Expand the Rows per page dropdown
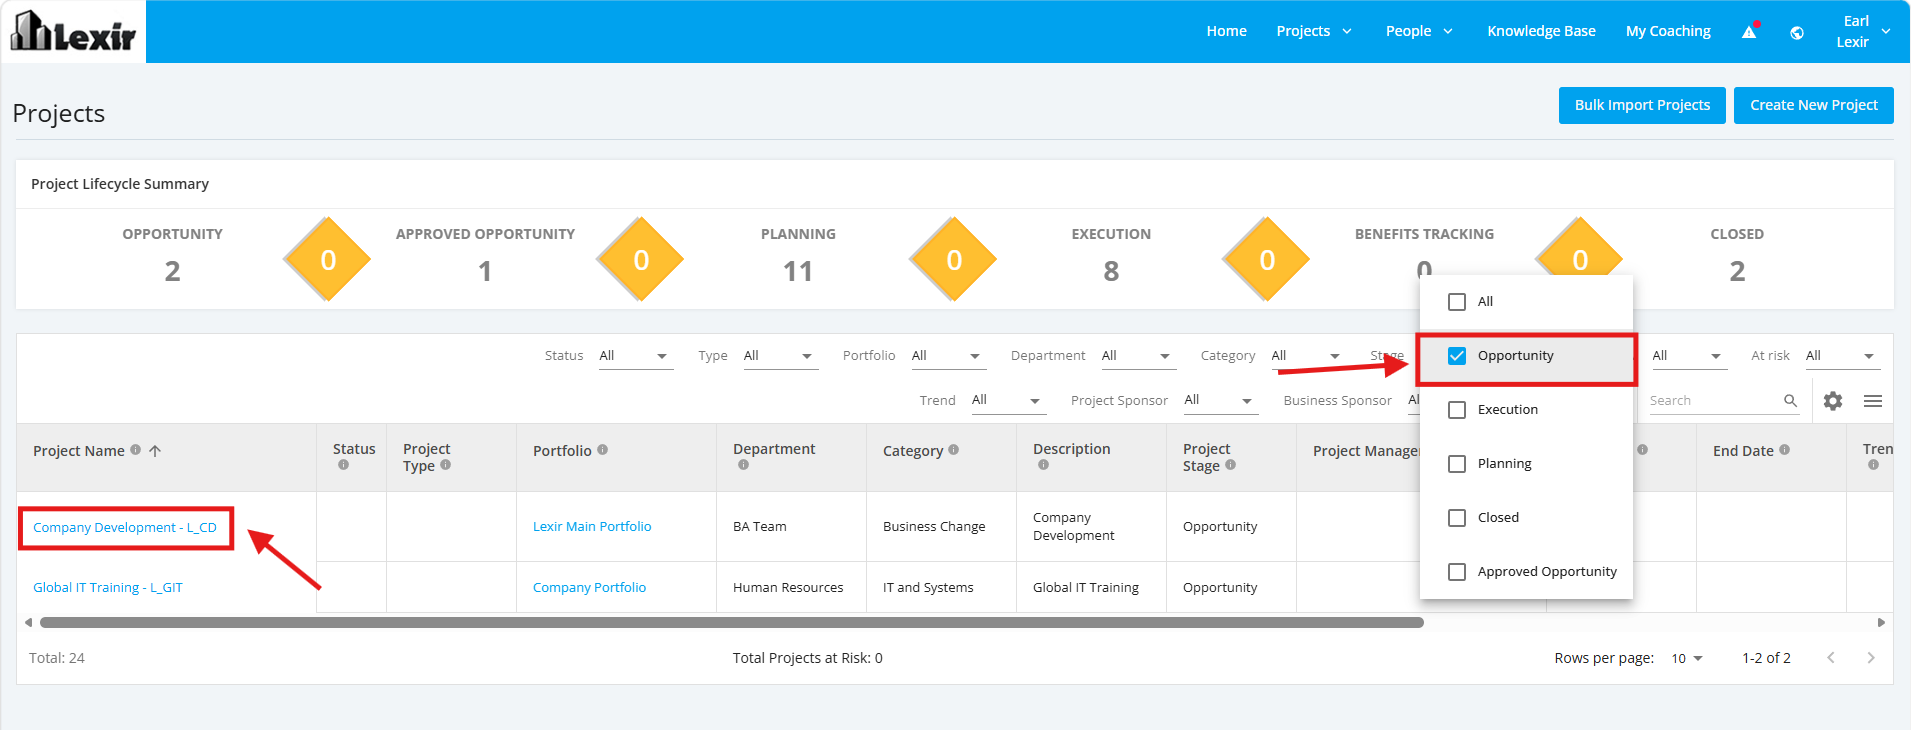 1687,658
